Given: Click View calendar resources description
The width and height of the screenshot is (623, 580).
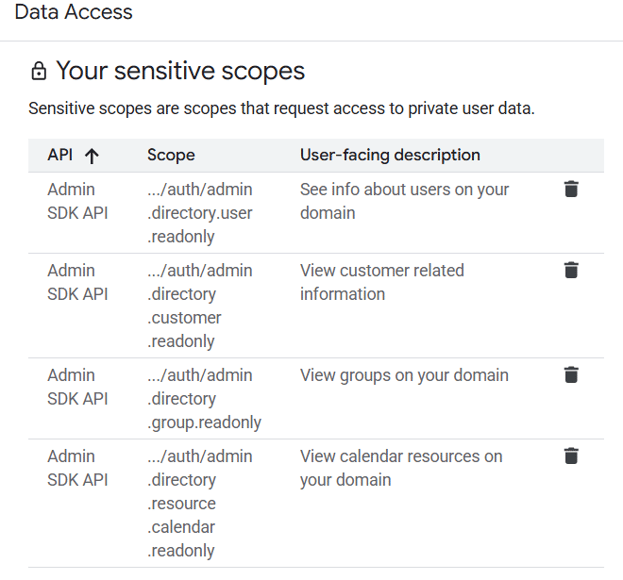Looking at the screenshot, I should 401,468.
